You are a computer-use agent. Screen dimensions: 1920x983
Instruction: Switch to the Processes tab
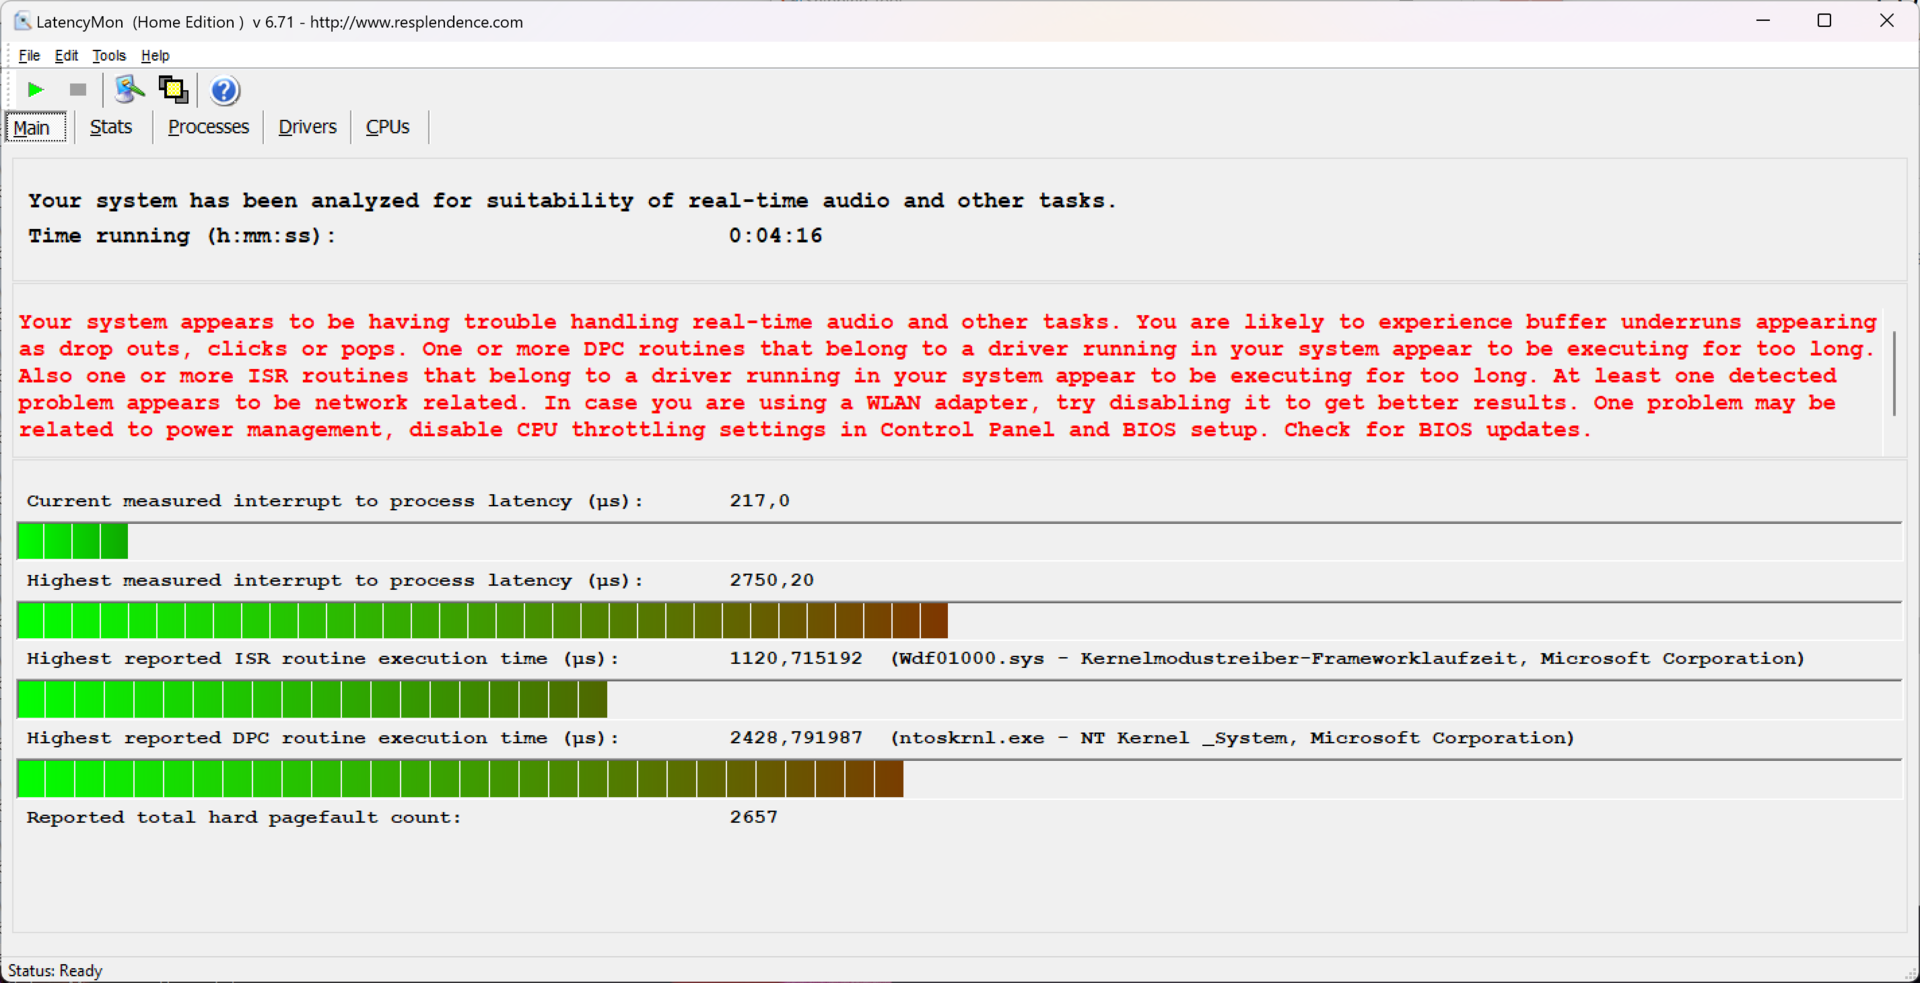[x=208, y=127]
